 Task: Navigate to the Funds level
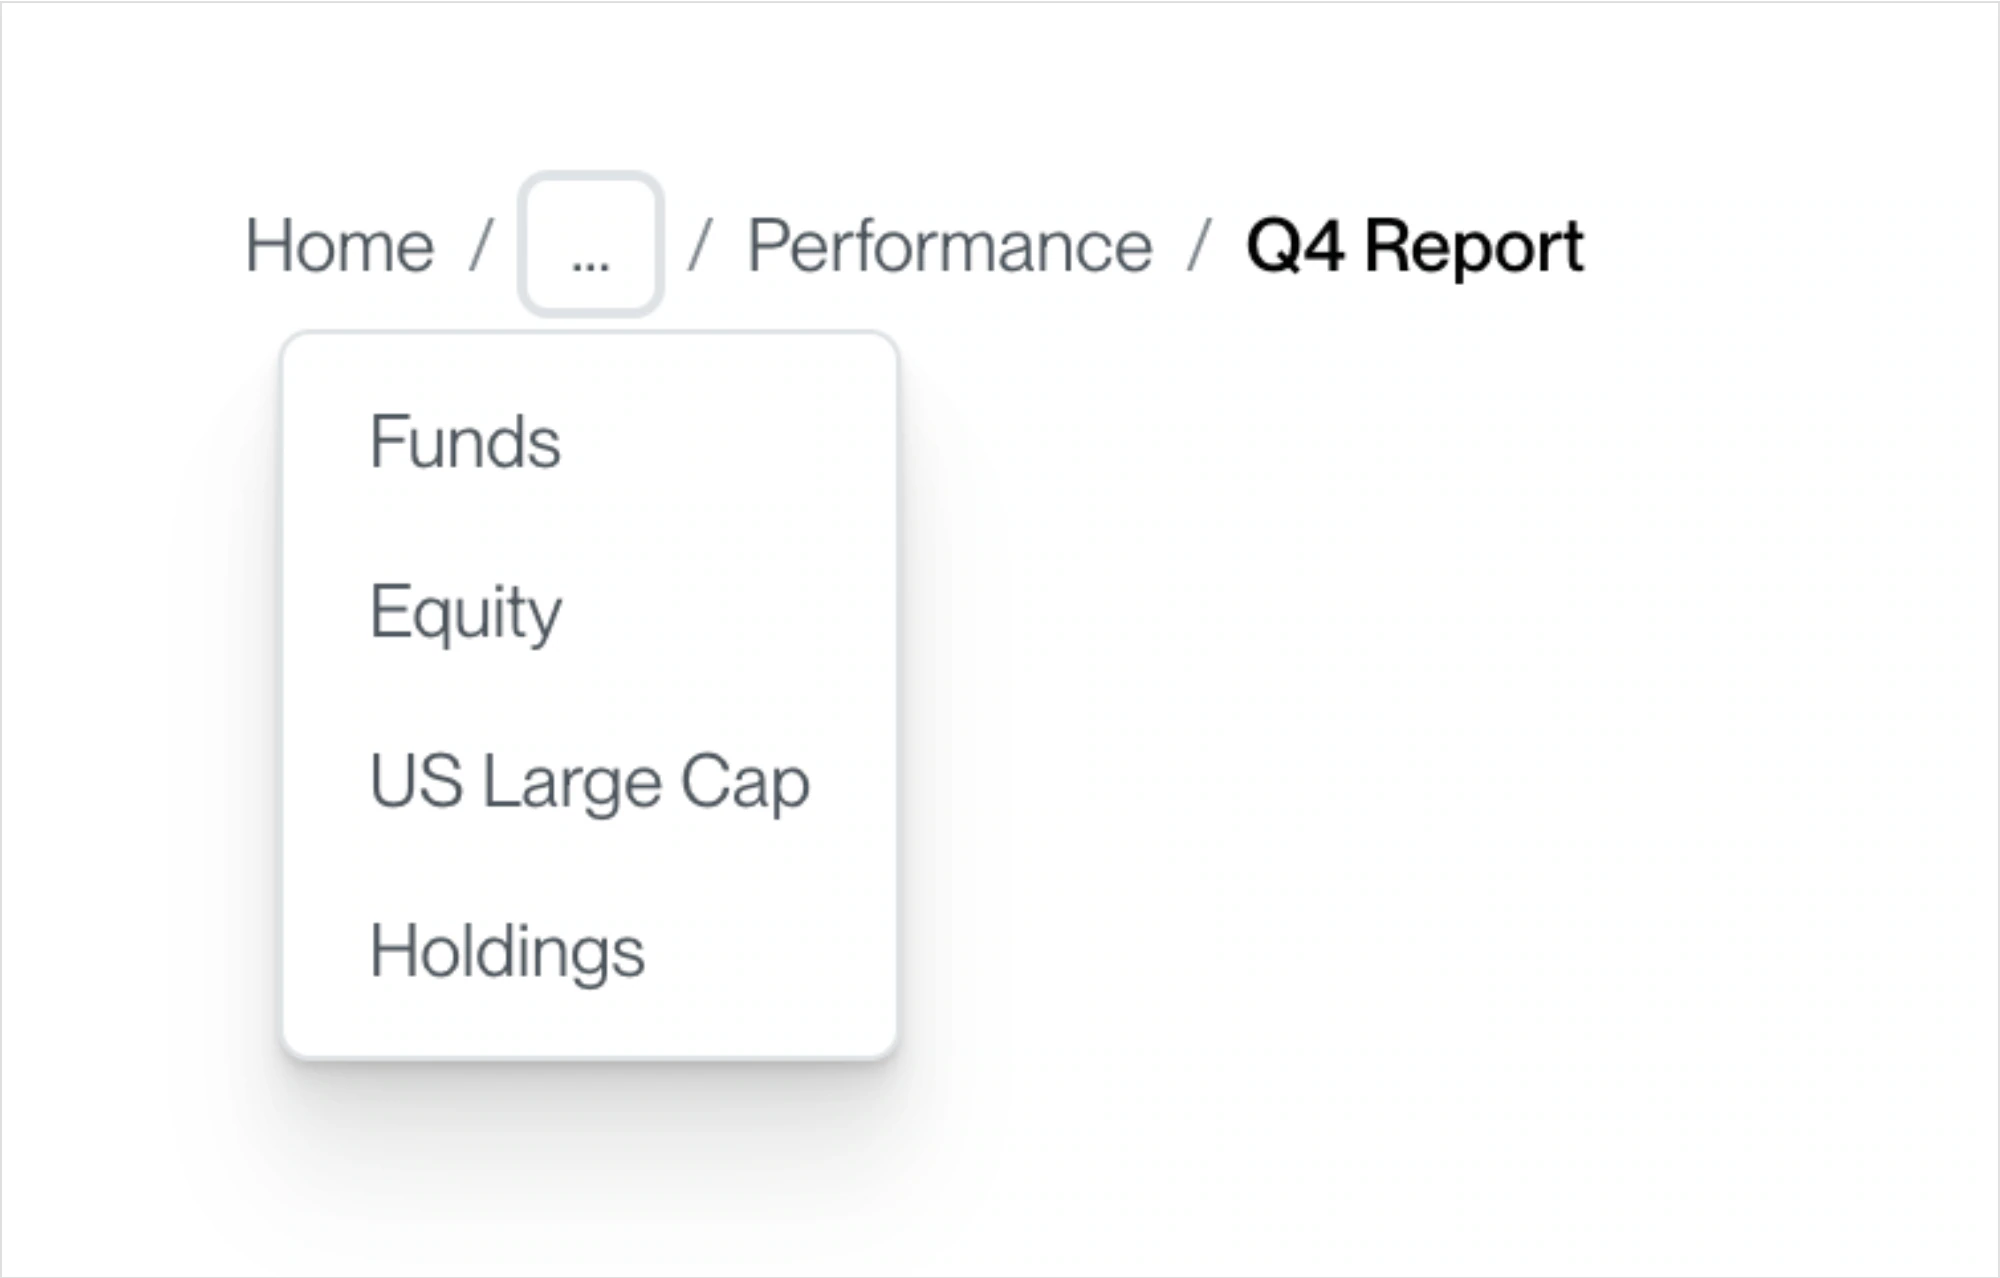[589, 441]
